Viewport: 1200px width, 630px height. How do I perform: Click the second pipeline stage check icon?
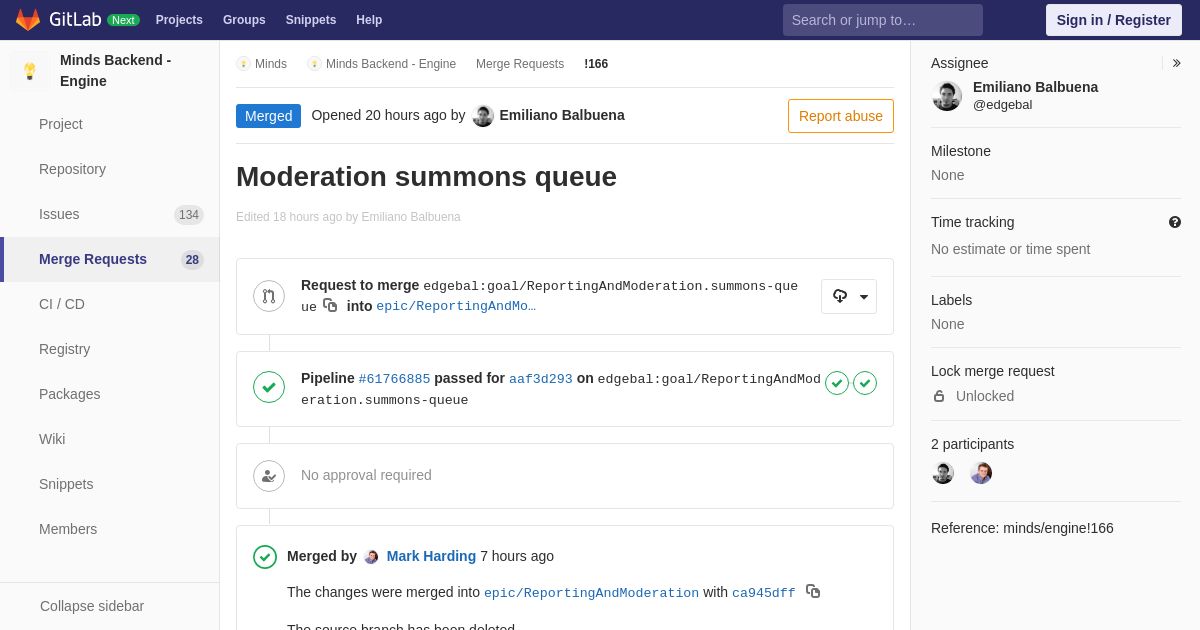[x=865, y=383]
